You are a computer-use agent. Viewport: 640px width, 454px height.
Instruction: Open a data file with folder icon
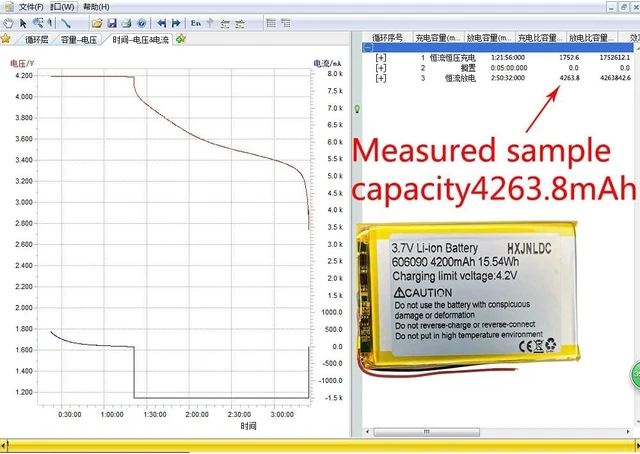[x=97, y=23]
